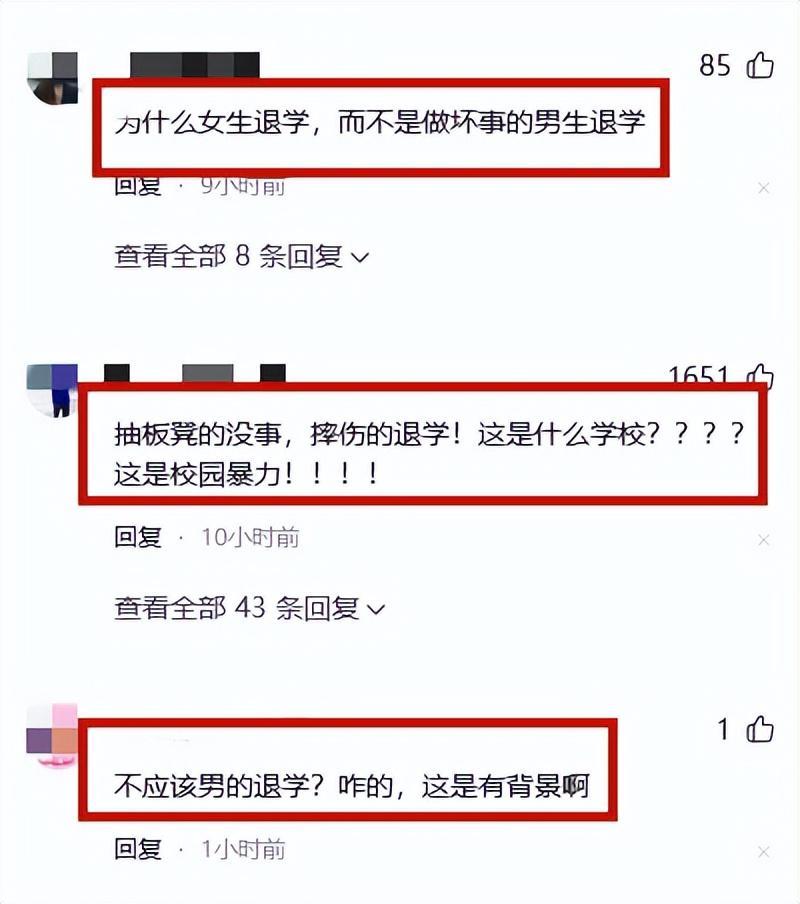Like the comment with 1 like
Screen dimensions: 800x904
coord(760,729)
